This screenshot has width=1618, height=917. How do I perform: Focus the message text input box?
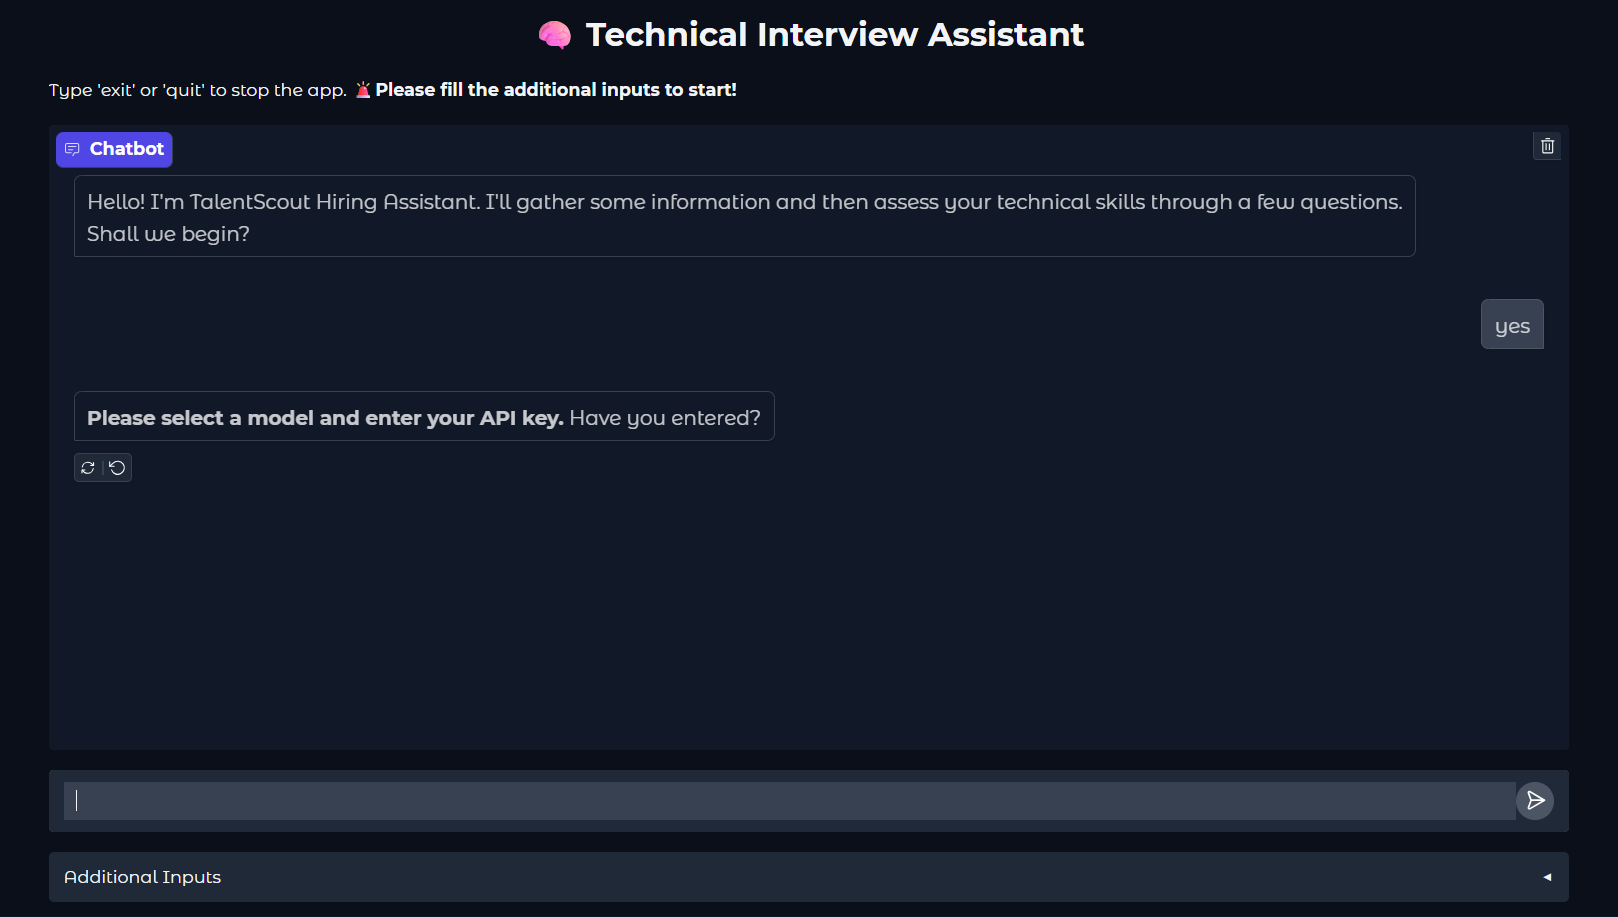coord(790,801)
